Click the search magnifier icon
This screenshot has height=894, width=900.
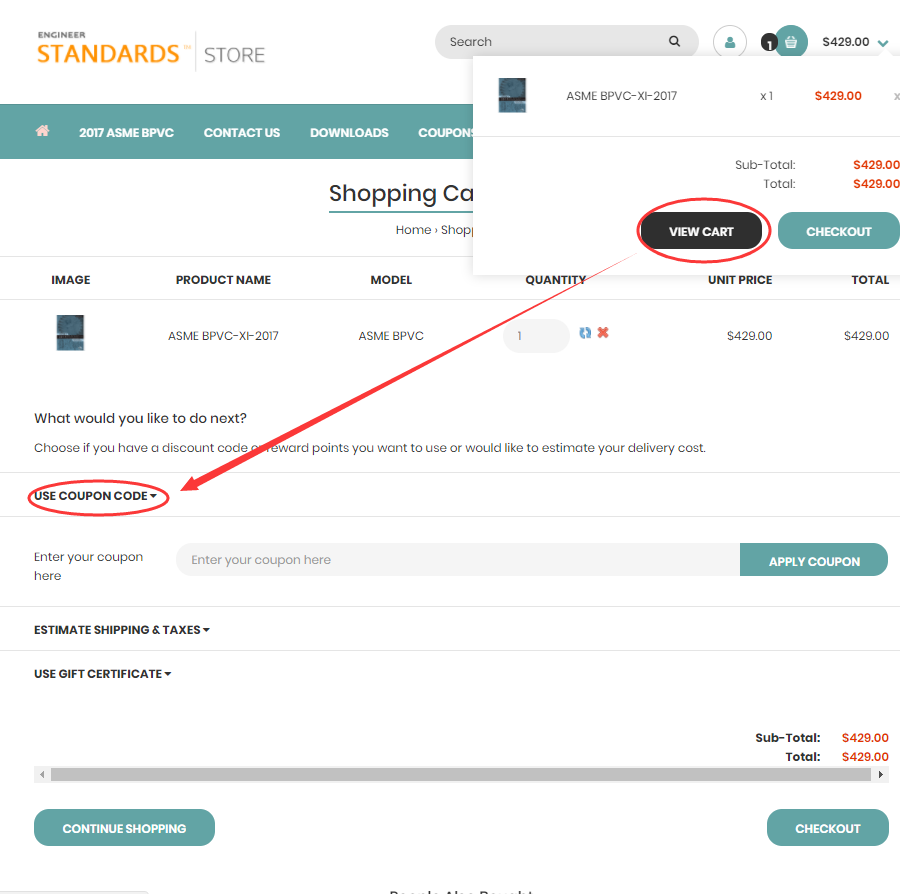coord(674,41)
